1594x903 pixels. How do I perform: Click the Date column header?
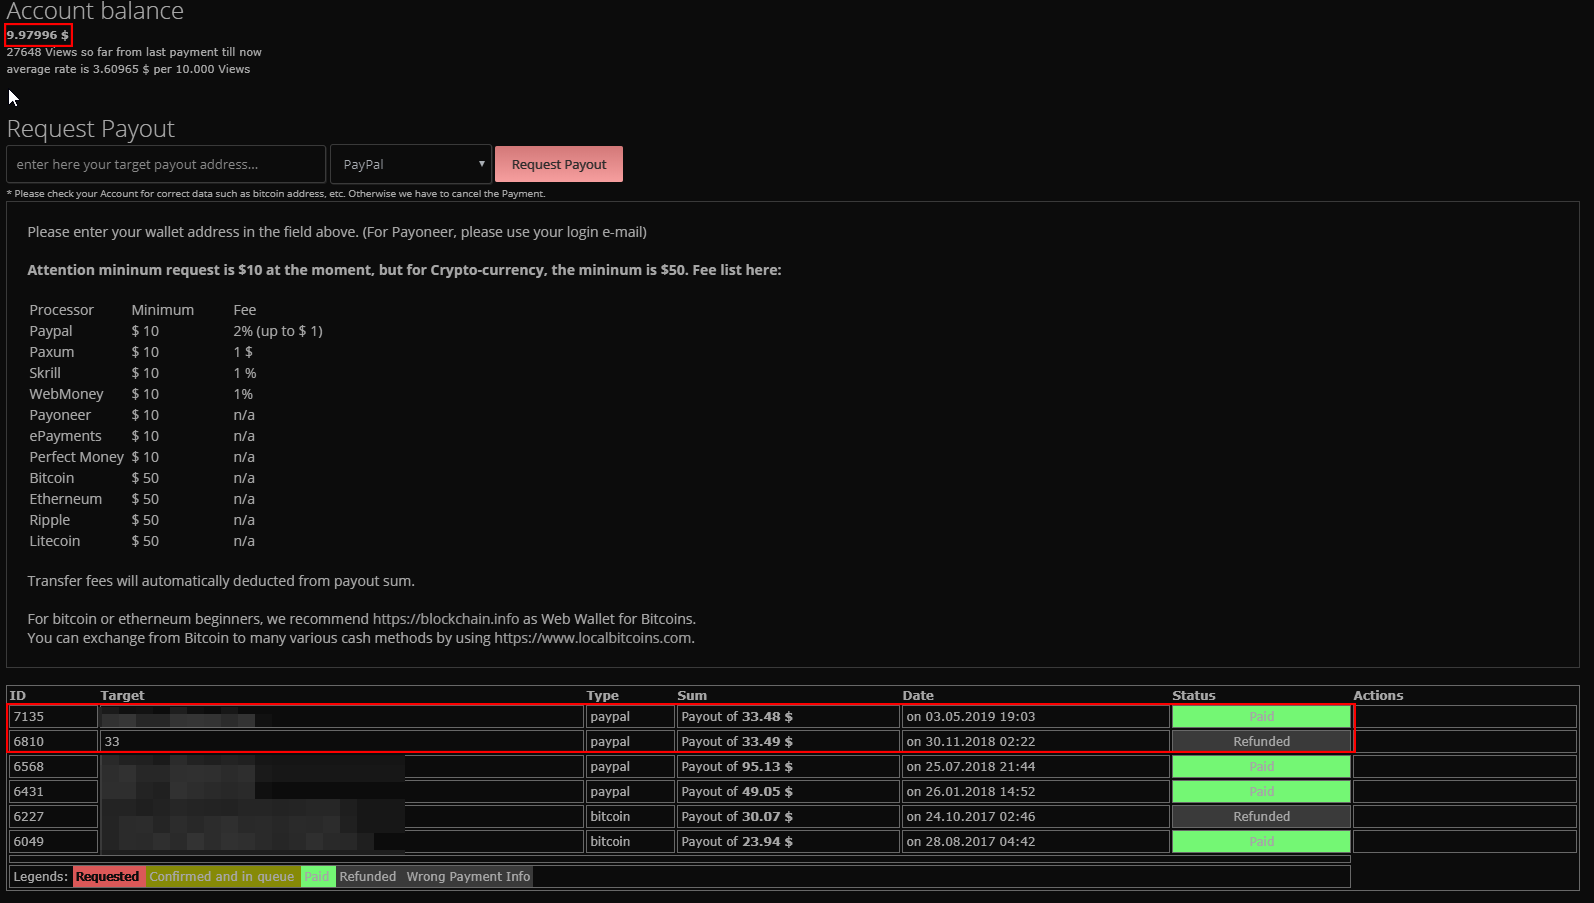[x=918, y=696]
